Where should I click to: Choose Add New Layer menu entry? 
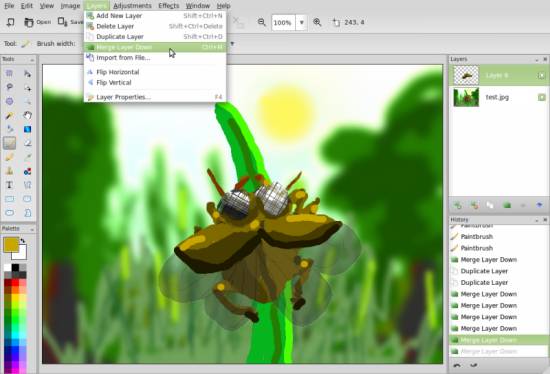point(155,16)
